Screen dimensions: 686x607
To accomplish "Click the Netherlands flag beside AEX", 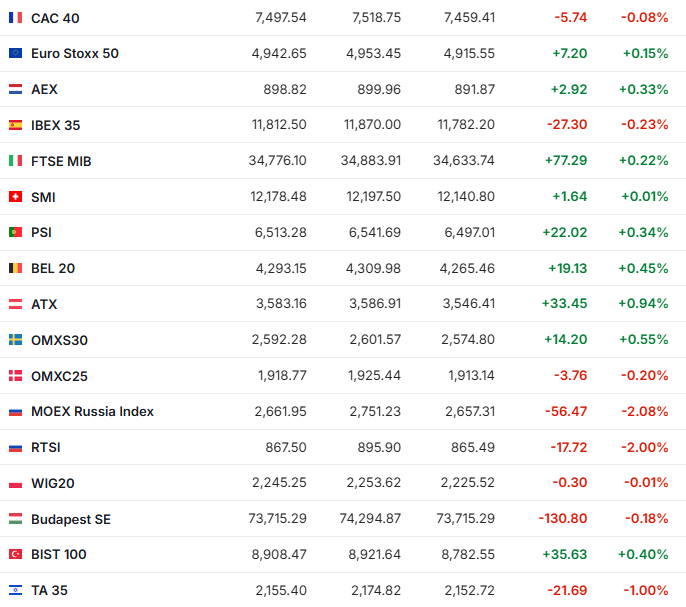I will (15, 89).
